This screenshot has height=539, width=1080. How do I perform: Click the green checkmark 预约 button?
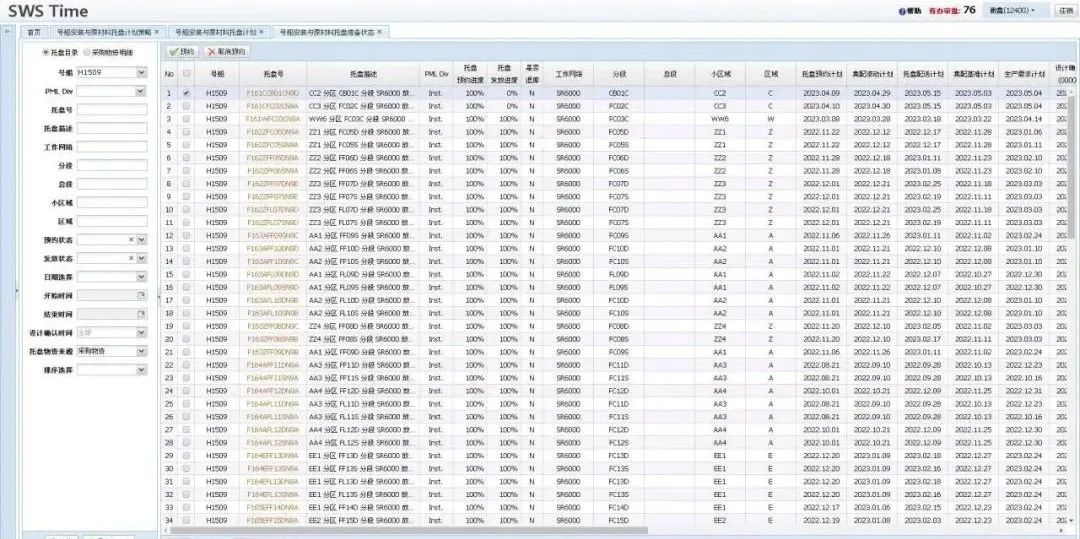tap(182, 51)
